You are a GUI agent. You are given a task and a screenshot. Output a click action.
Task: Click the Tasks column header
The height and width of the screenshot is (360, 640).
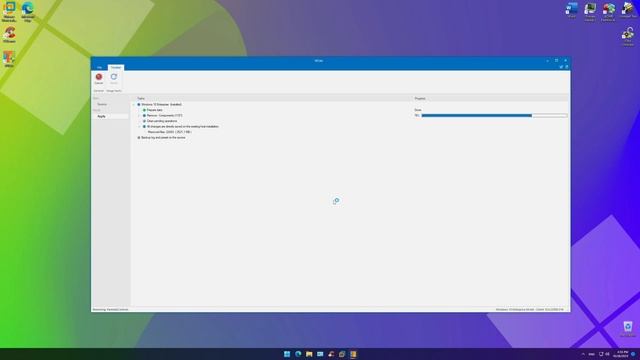(141, 98)
